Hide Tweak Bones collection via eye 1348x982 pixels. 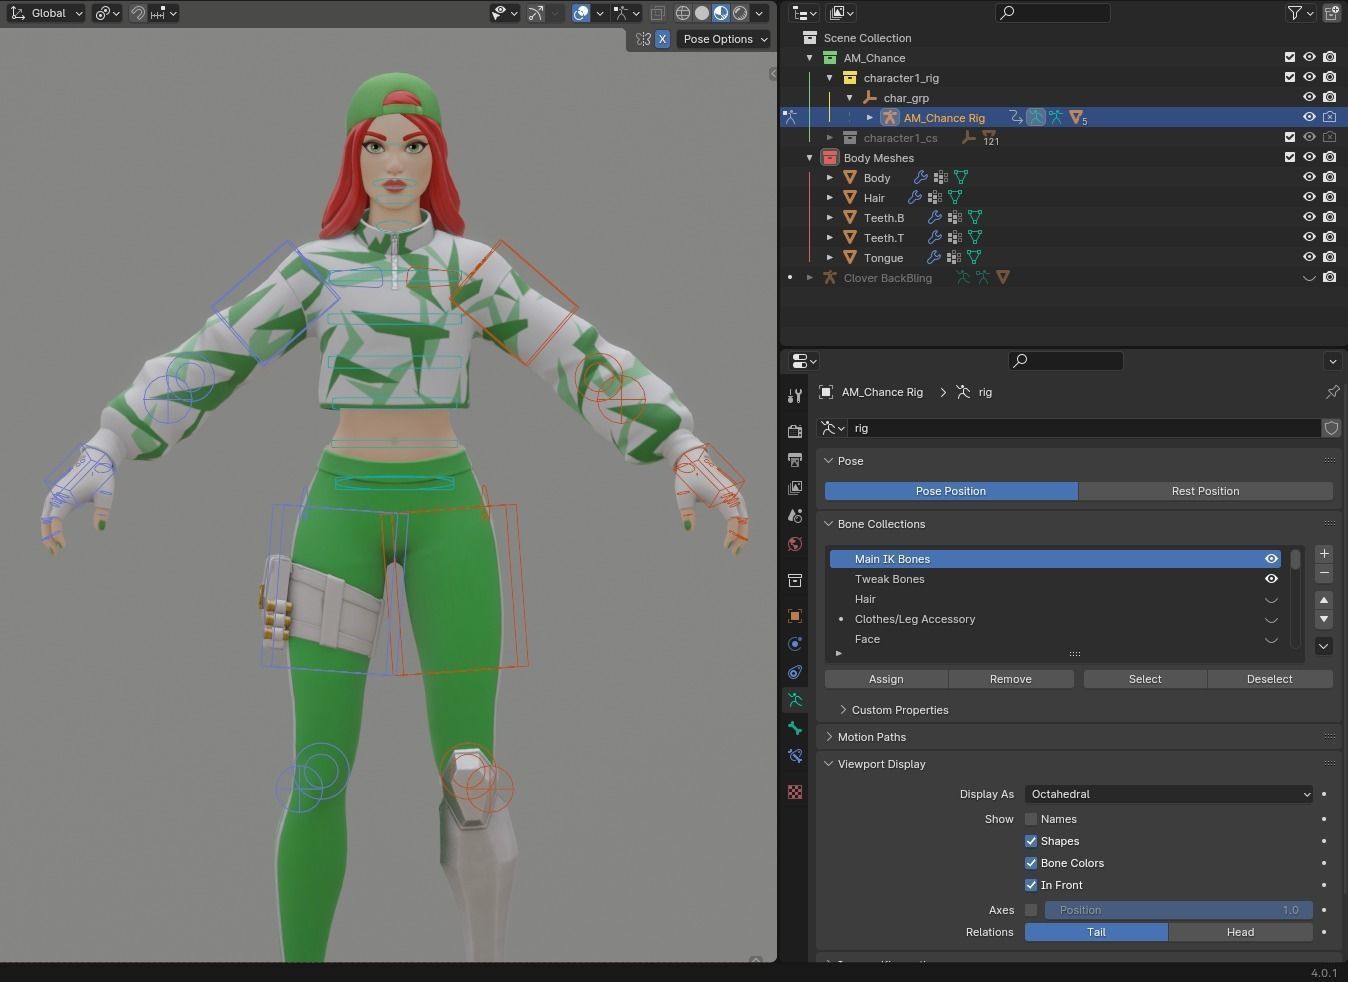click(1271, 579)
